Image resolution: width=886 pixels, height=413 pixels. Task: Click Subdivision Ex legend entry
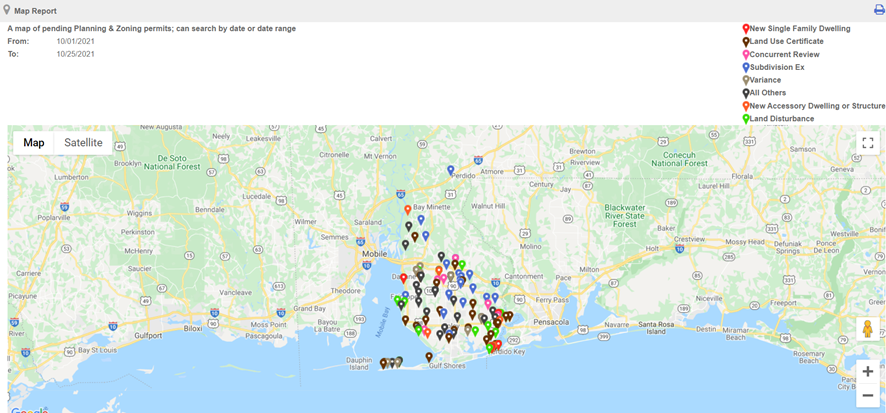tap(773, 67)
